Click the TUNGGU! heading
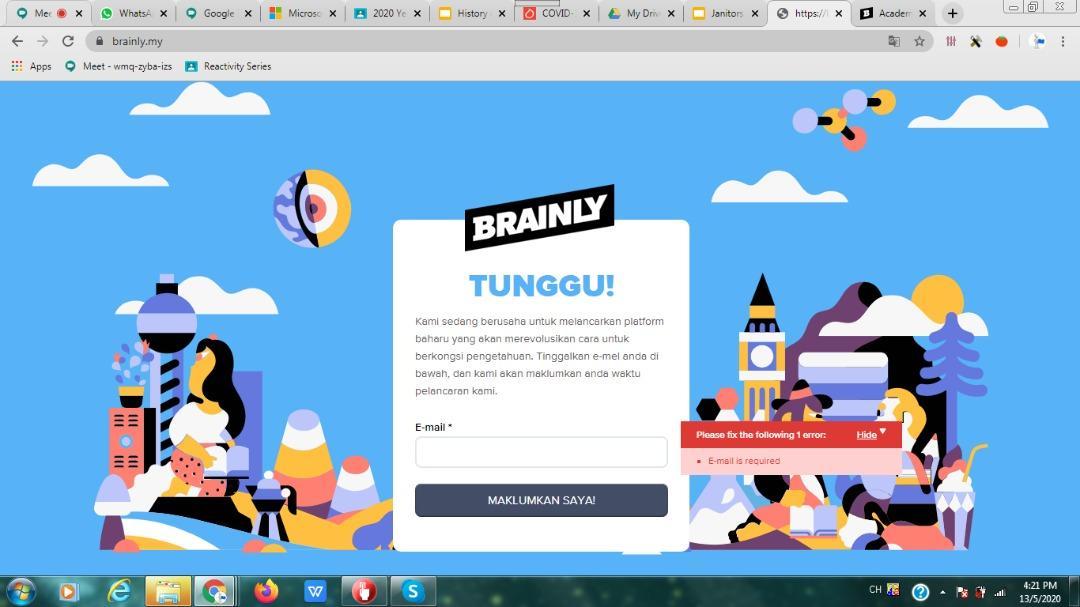 541,285
